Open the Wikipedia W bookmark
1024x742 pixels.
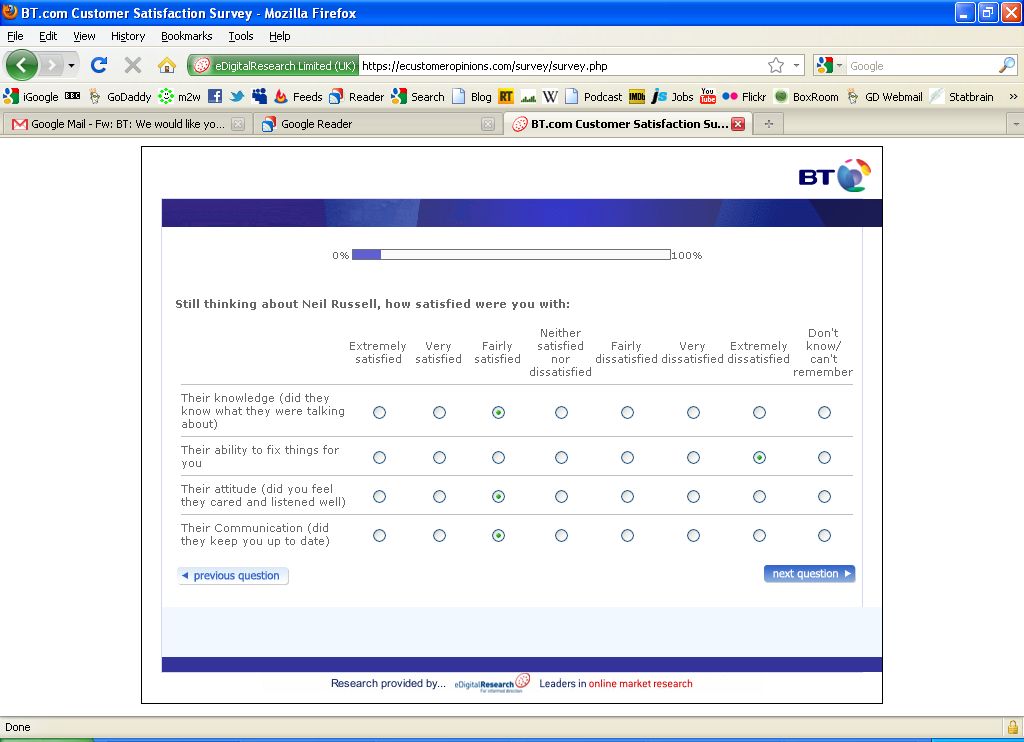550,97
